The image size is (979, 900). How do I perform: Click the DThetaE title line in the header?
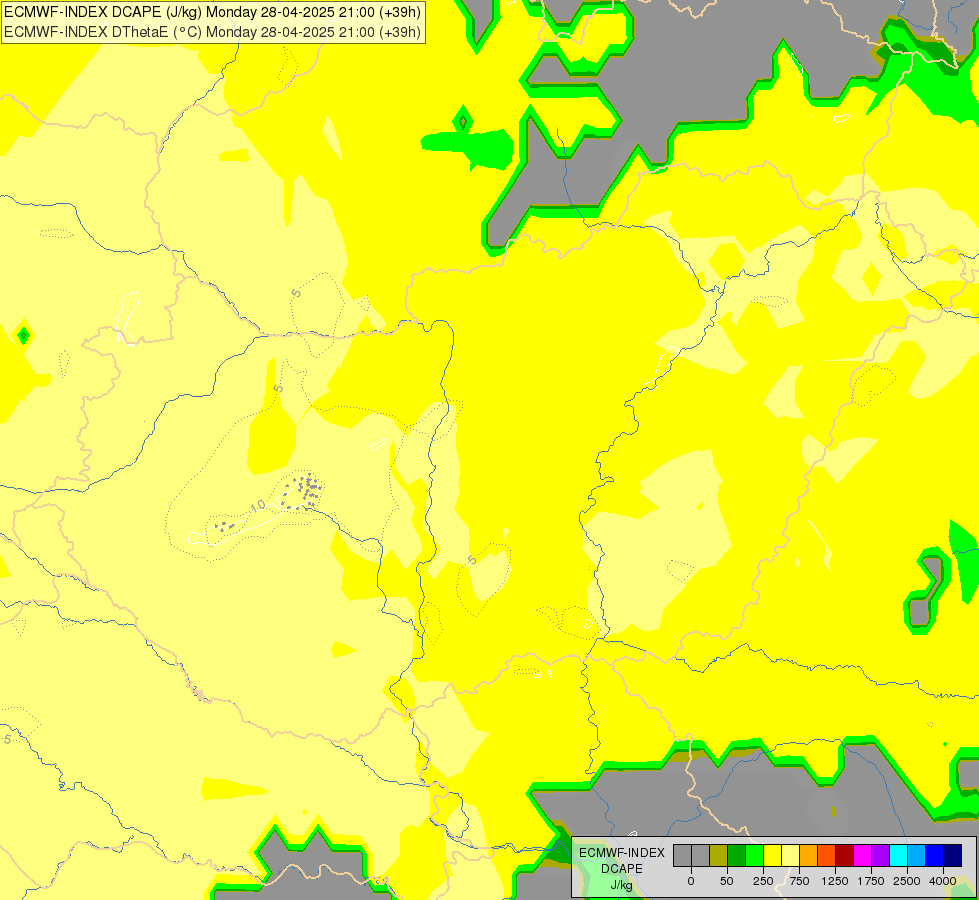click(212, 31)
